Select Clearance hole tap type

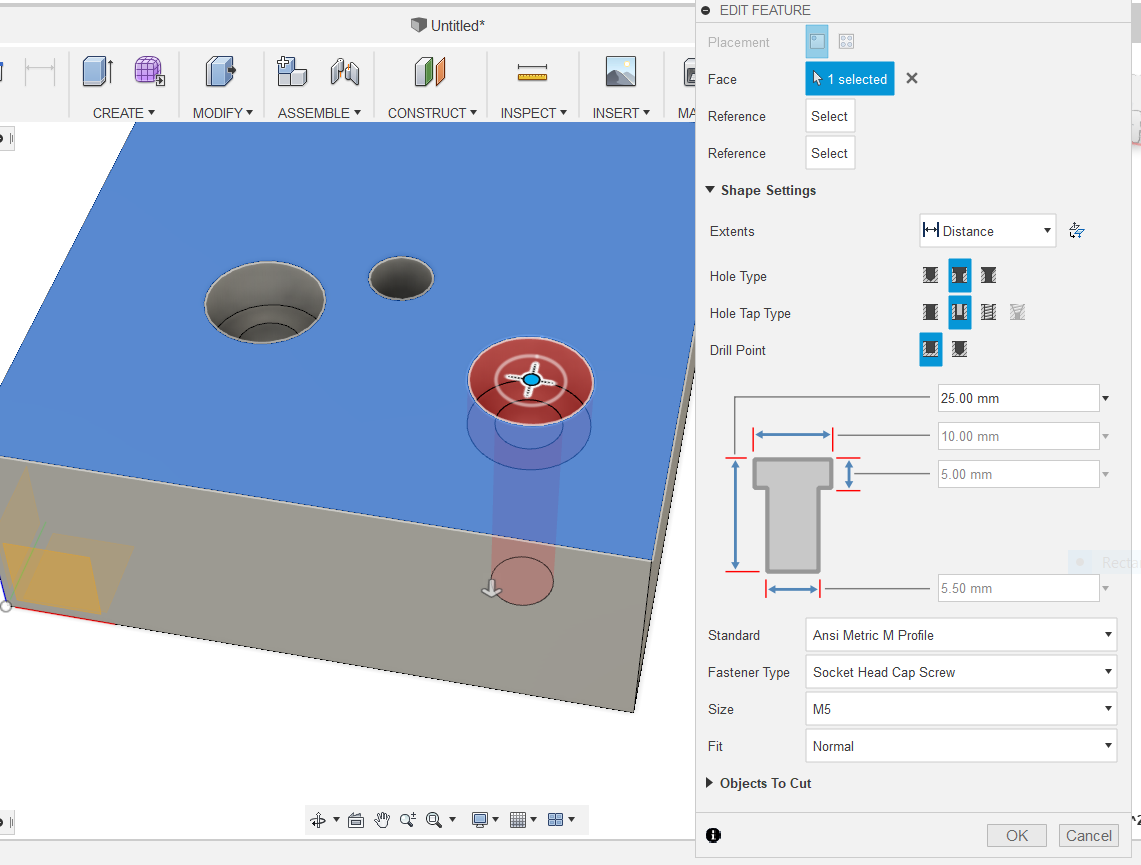(960, 312)
